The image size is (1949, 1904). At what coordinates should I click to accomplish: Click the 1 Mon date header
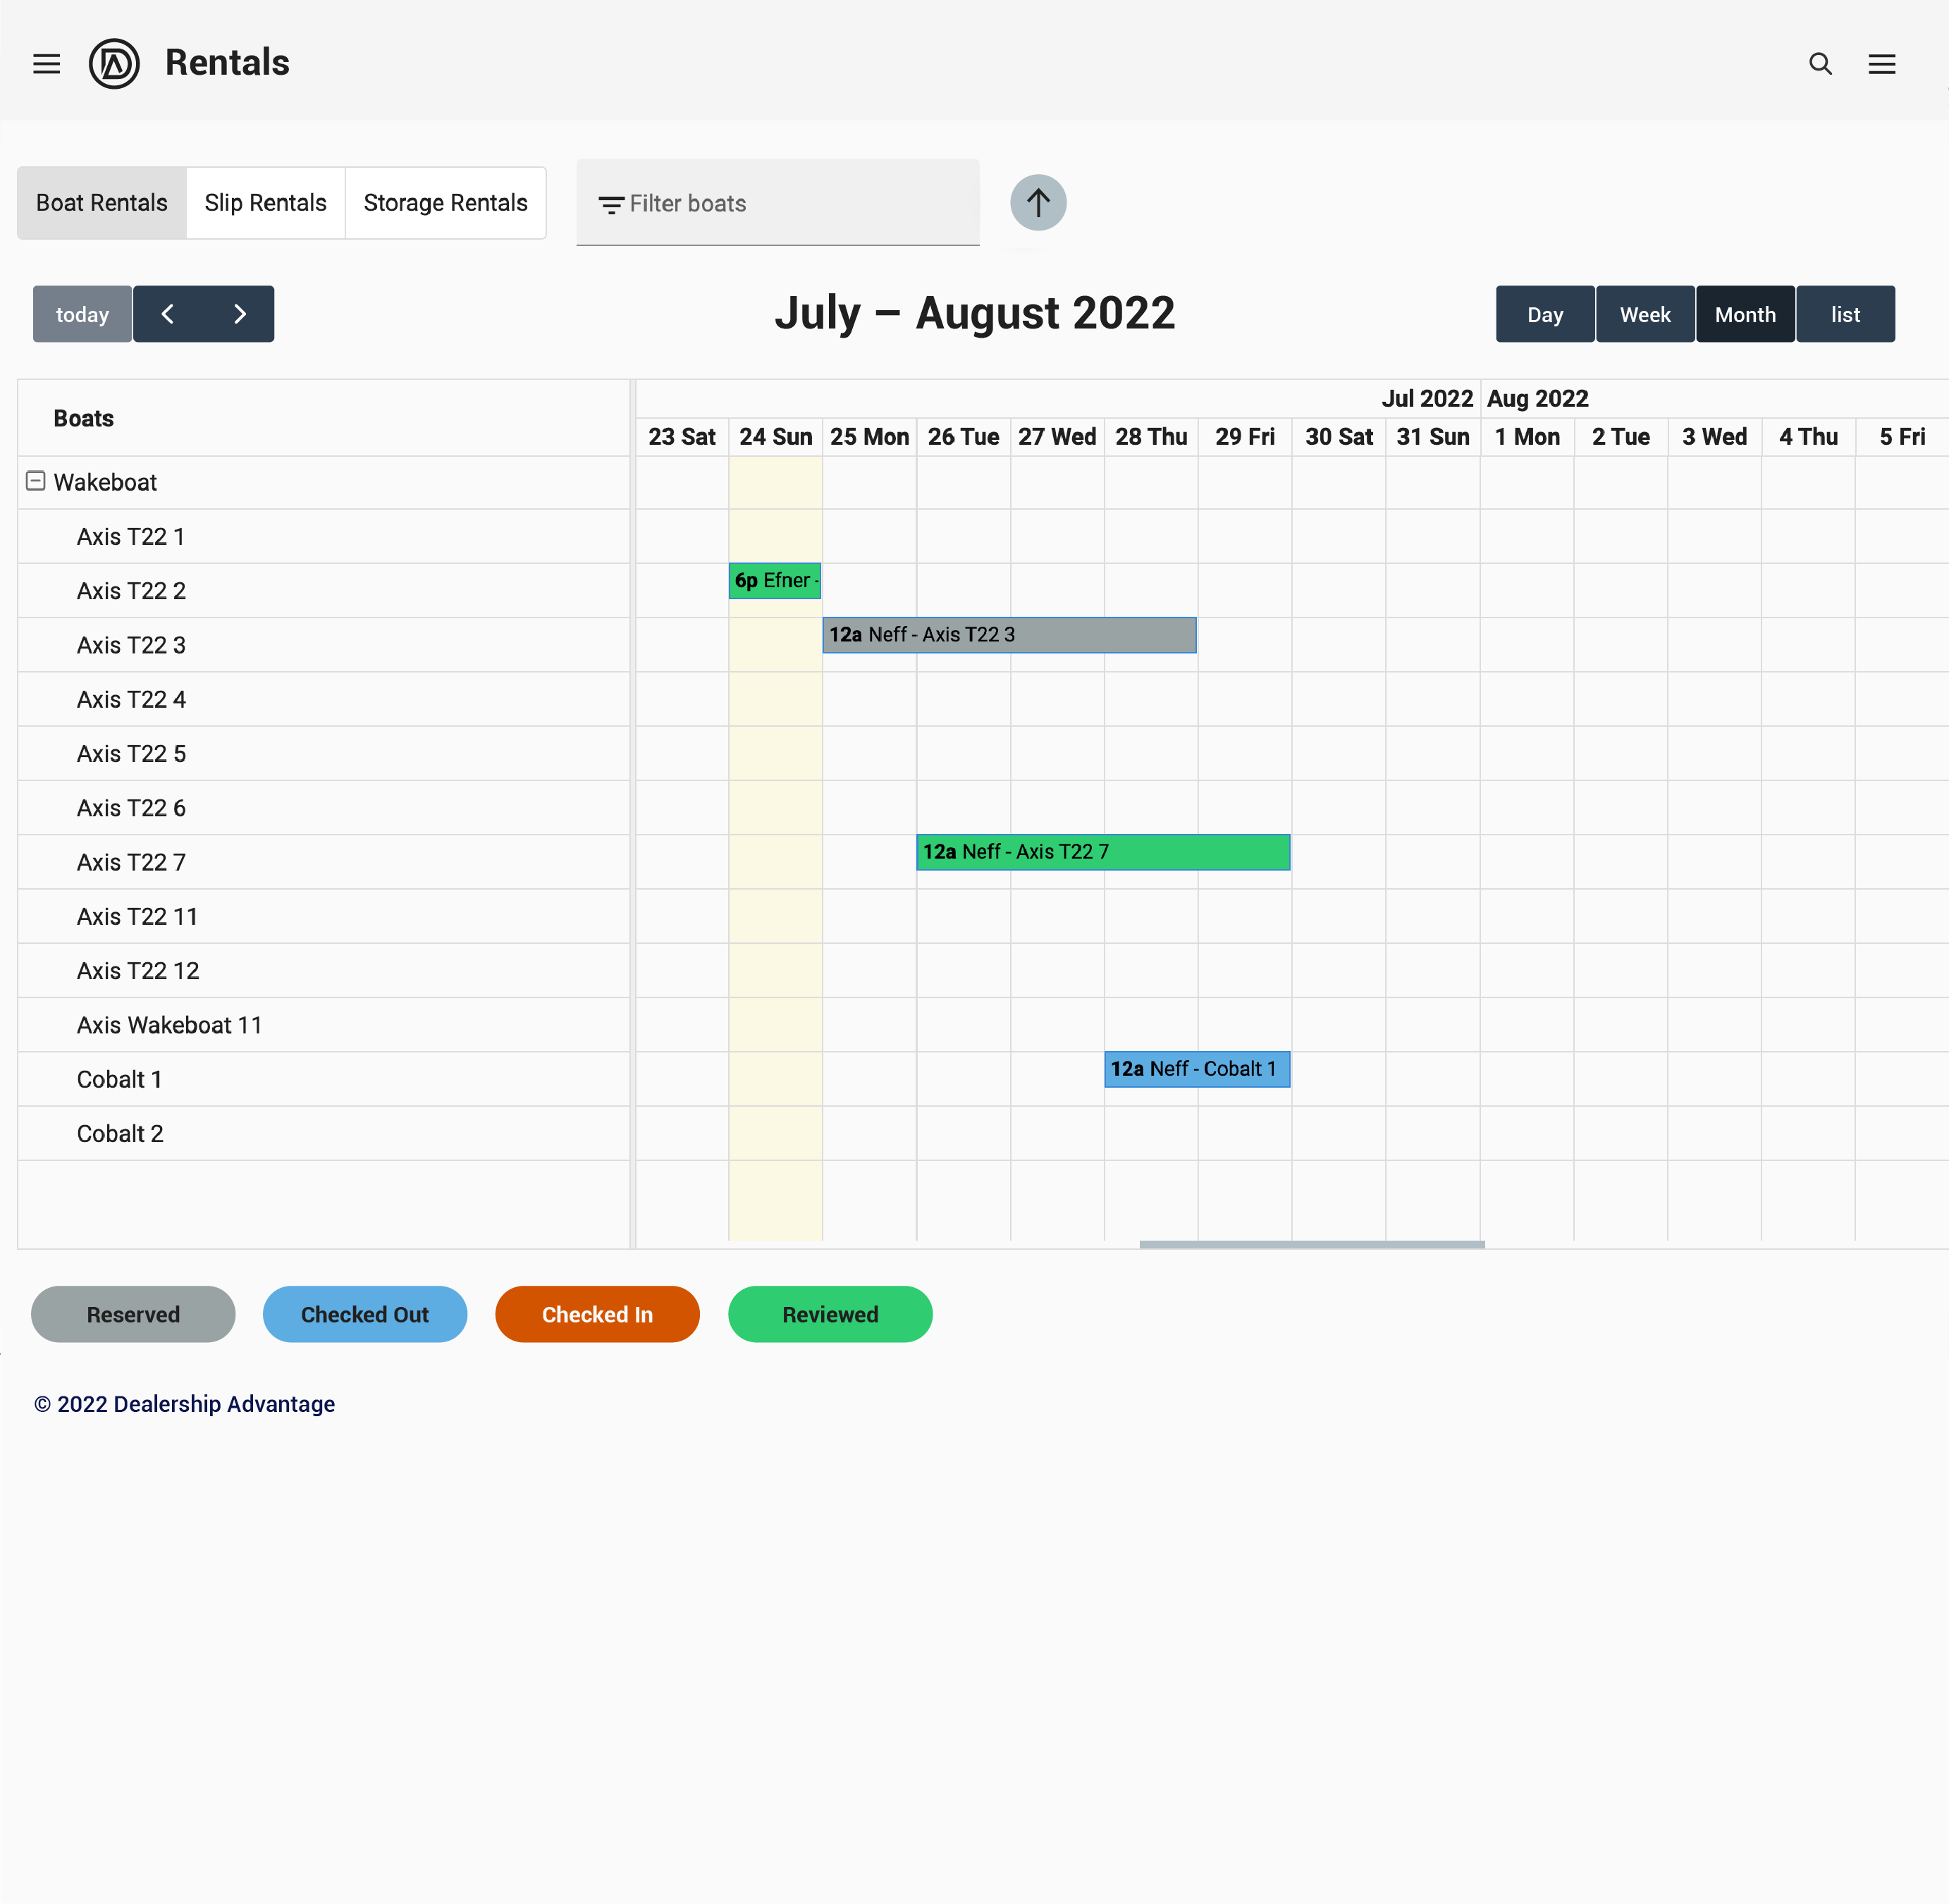pyautogui.click(x=1527, y=437)
